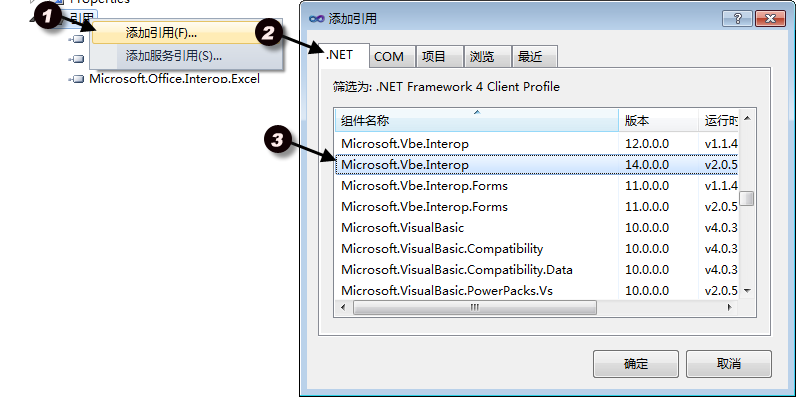Click the vertical scrollbar thumb in list
This screenshot has width=796, height=397.
(x=747, y=198)
